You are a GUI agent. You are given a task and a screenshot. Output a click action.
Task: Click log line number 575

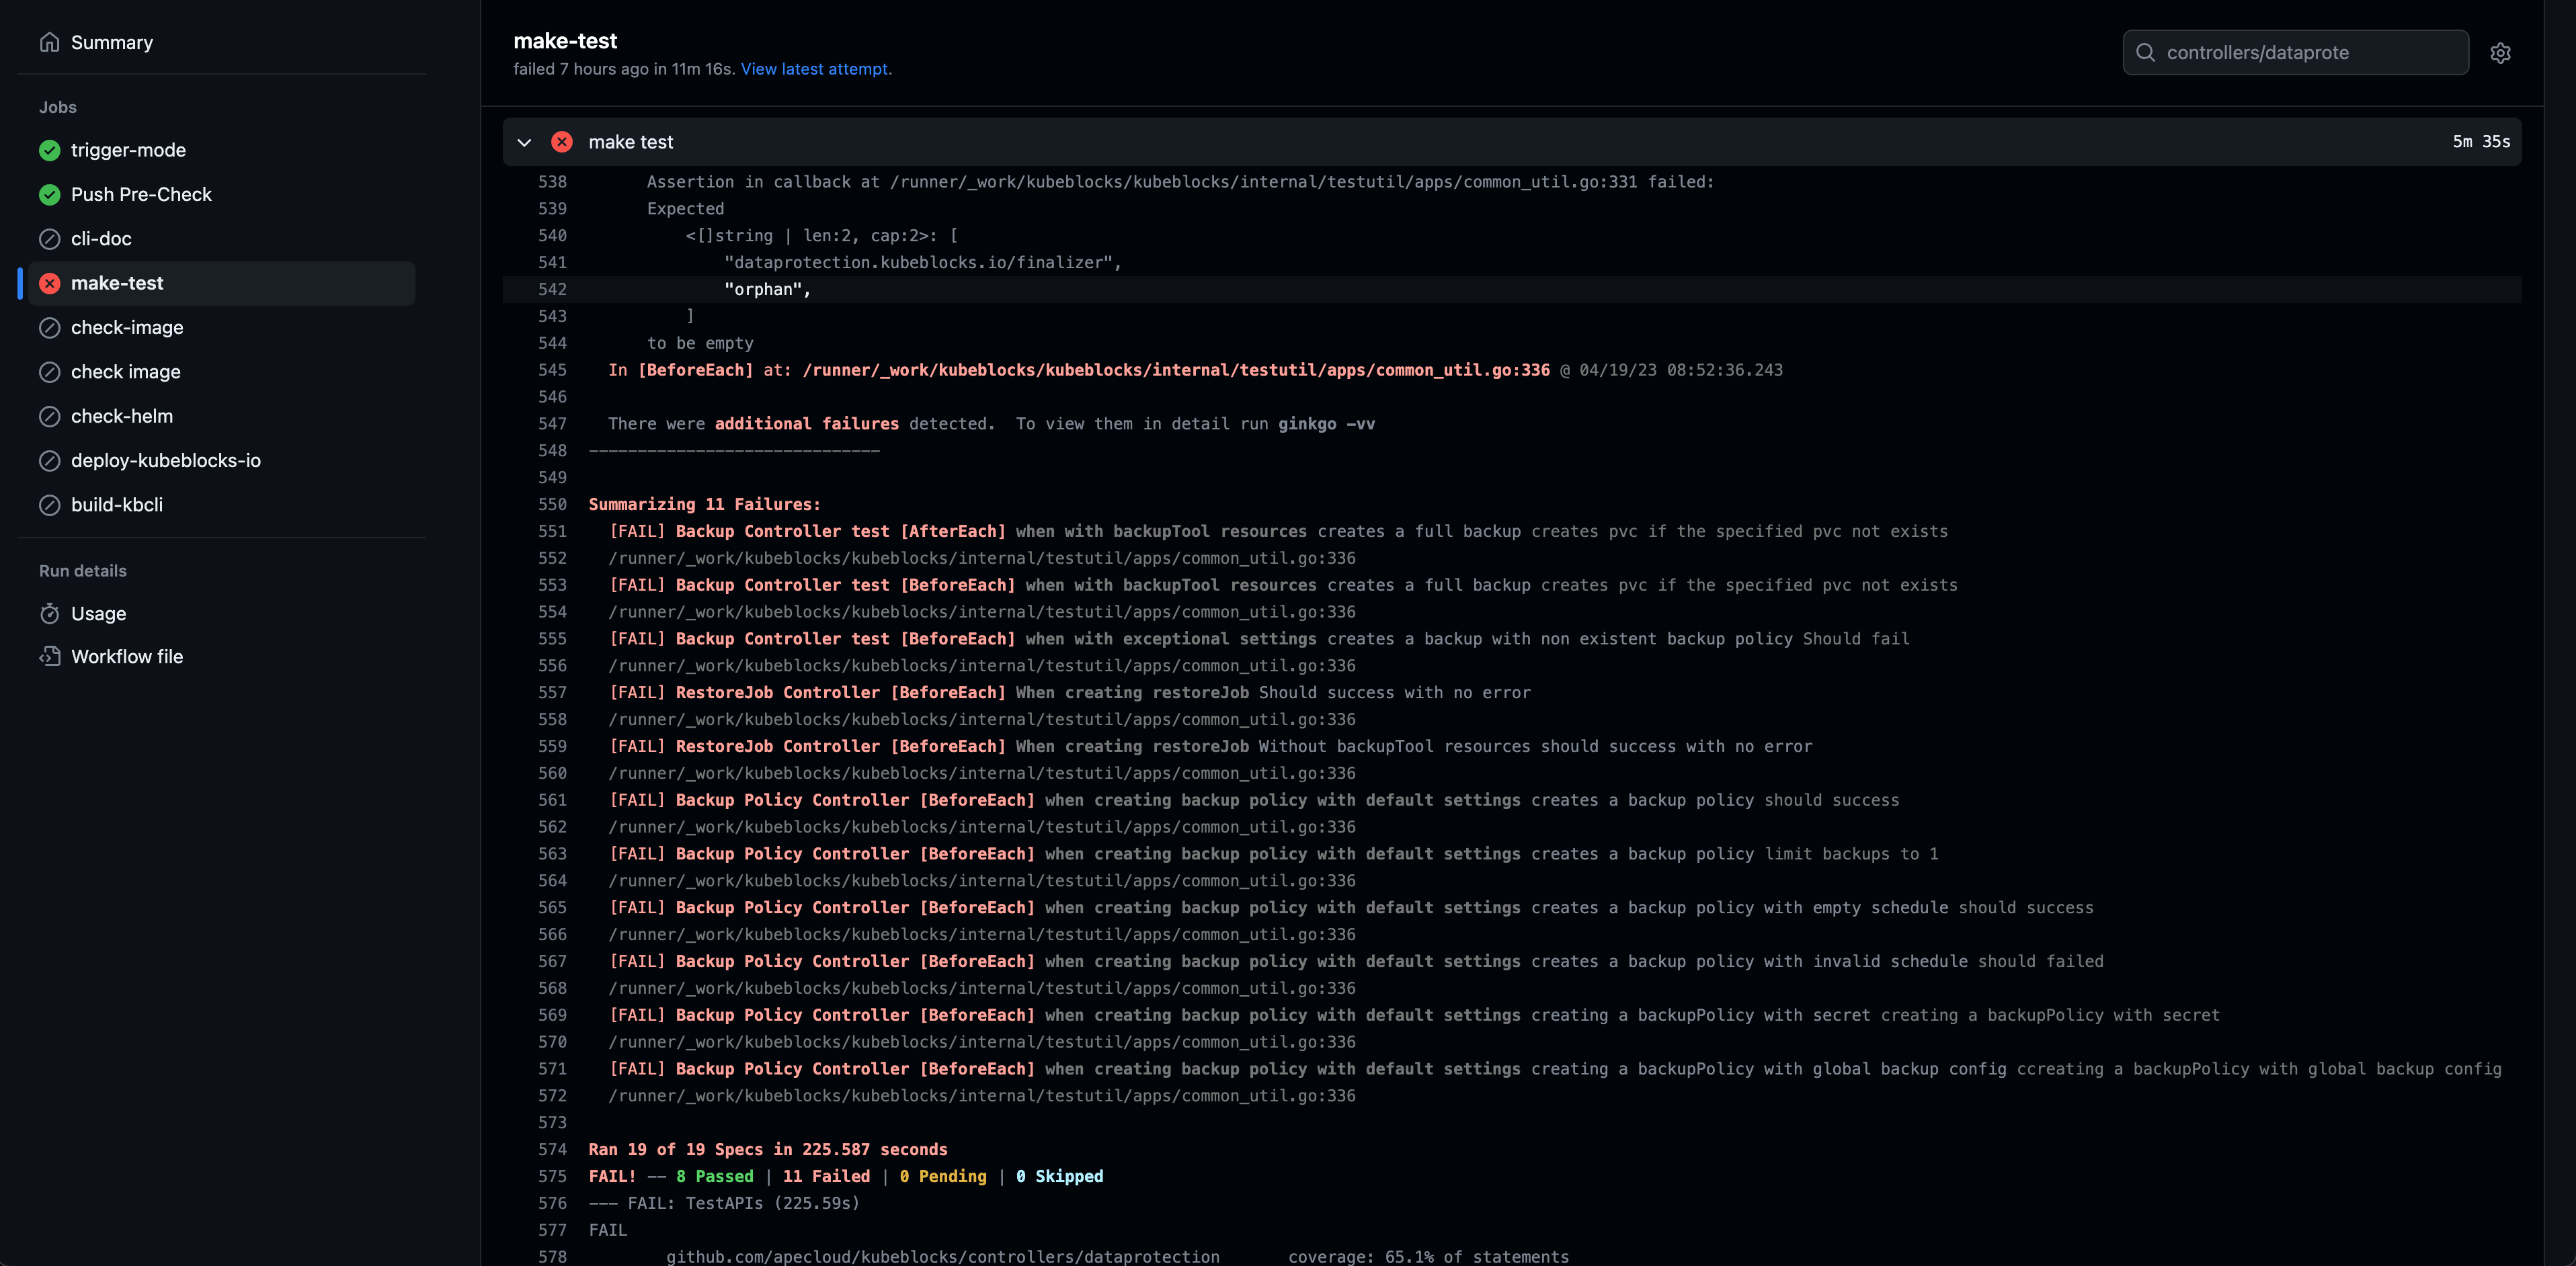(552, 1176)
